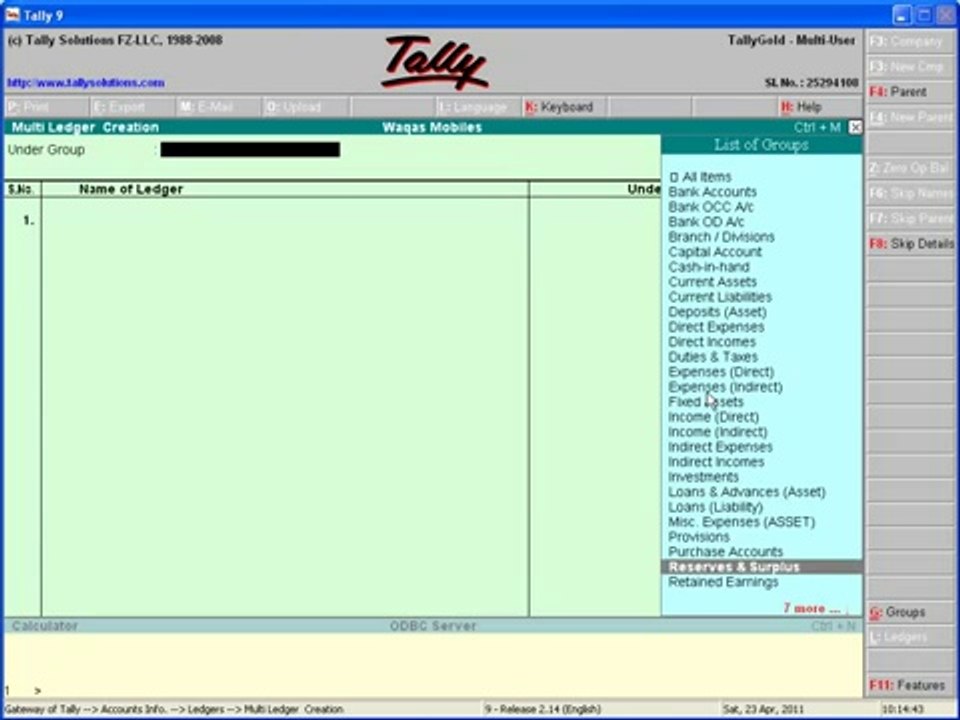The height and width of the screenshot is (720, 960).
Task: Click F3: Company side button
Action: [911, 42]
